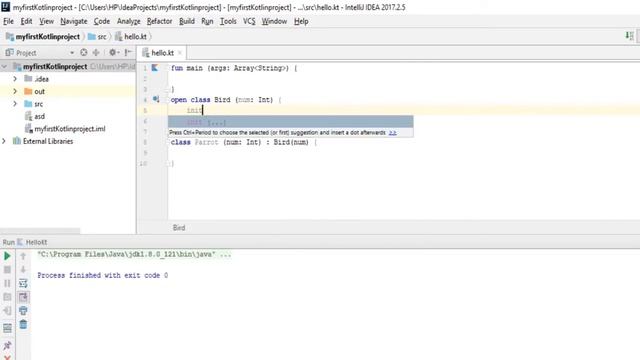640x360 pixels.
Task: Click the make project icon at top right
Action: (x=629, y=36)
